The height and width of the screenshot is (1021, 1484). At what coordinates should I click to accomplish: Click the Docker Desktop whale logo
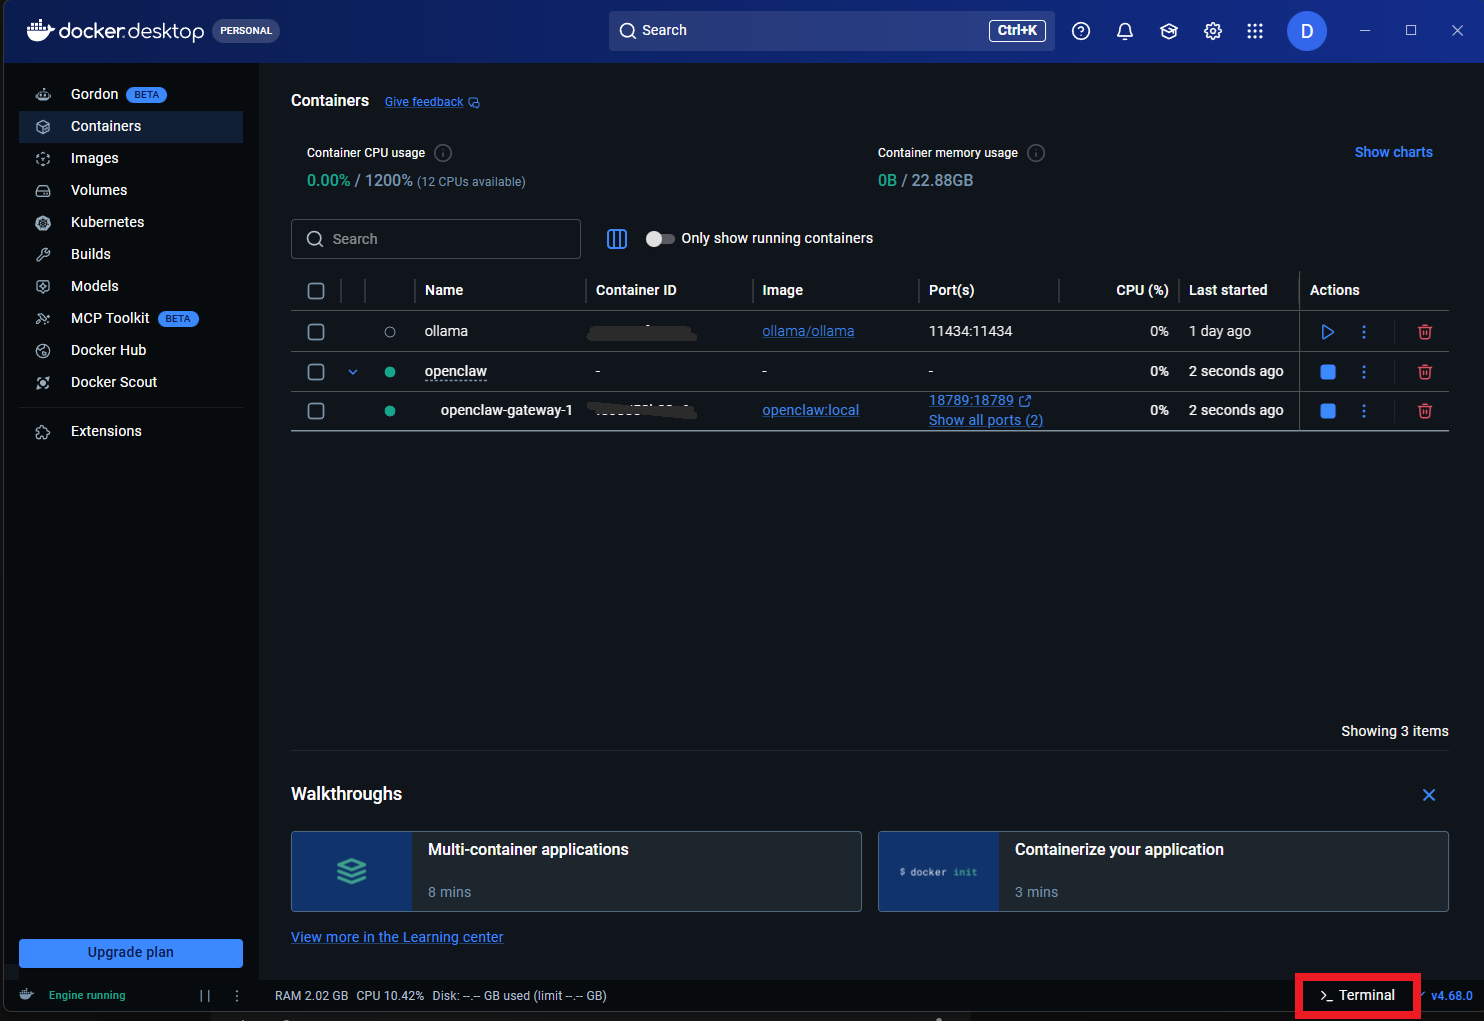pyautogui.click(x=40, y=31)
